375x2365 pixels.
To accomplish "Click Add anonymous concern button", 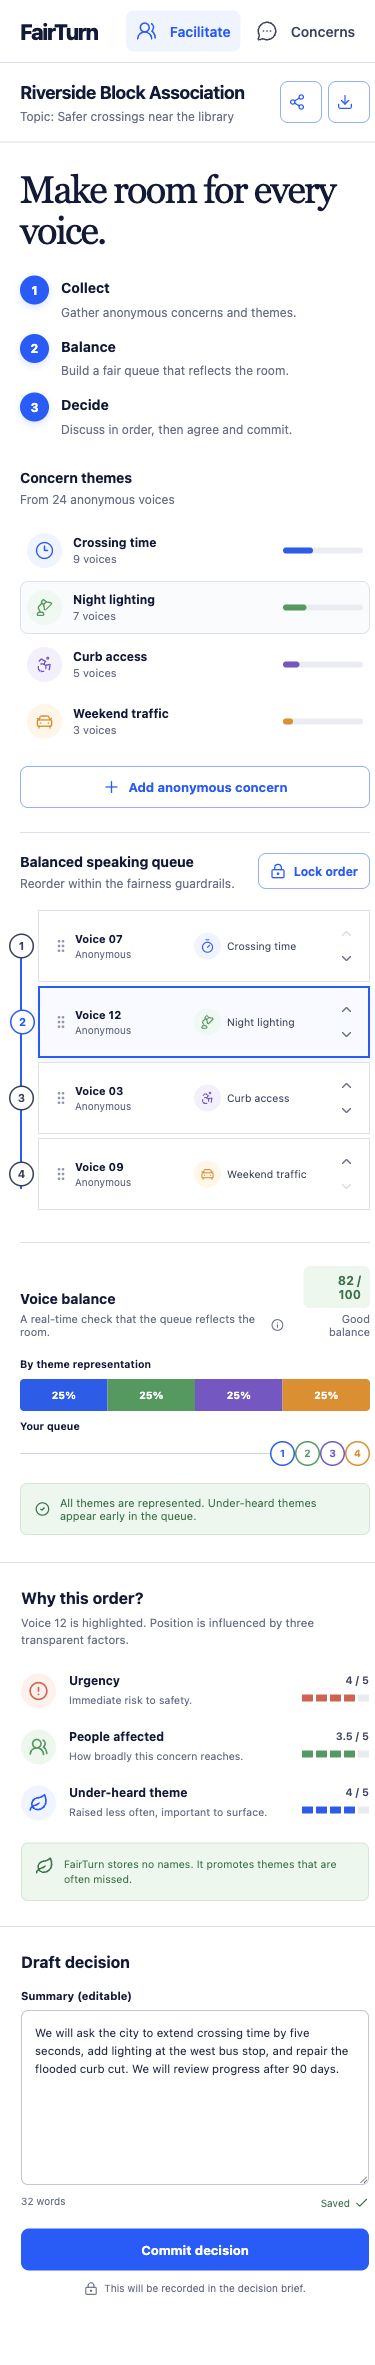I will 195,787.
